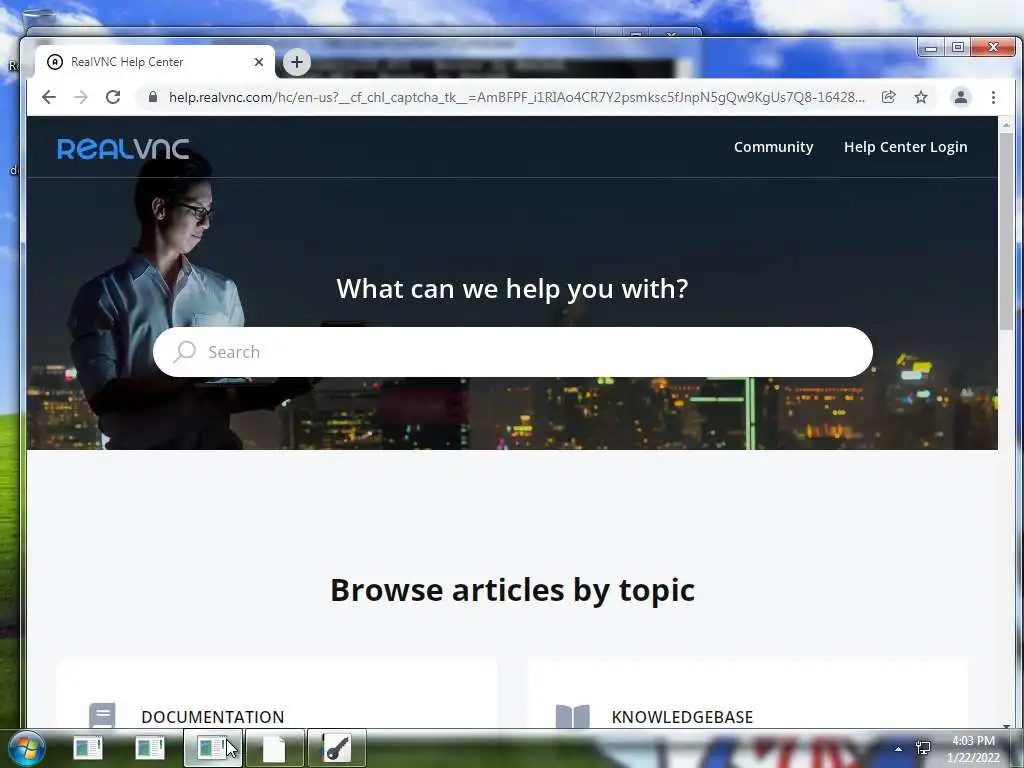Screen dimensions: 1024x768
Task: Show hidden tray icons arrow
Action: [x=899, y=749]
